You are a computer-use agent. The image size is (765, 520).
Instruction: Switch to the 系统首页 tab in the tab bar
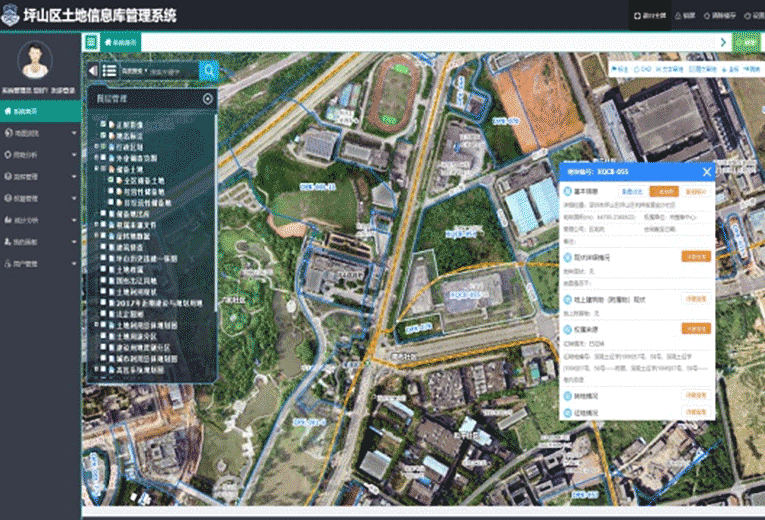pyautogui.click(x=121, y=42)
